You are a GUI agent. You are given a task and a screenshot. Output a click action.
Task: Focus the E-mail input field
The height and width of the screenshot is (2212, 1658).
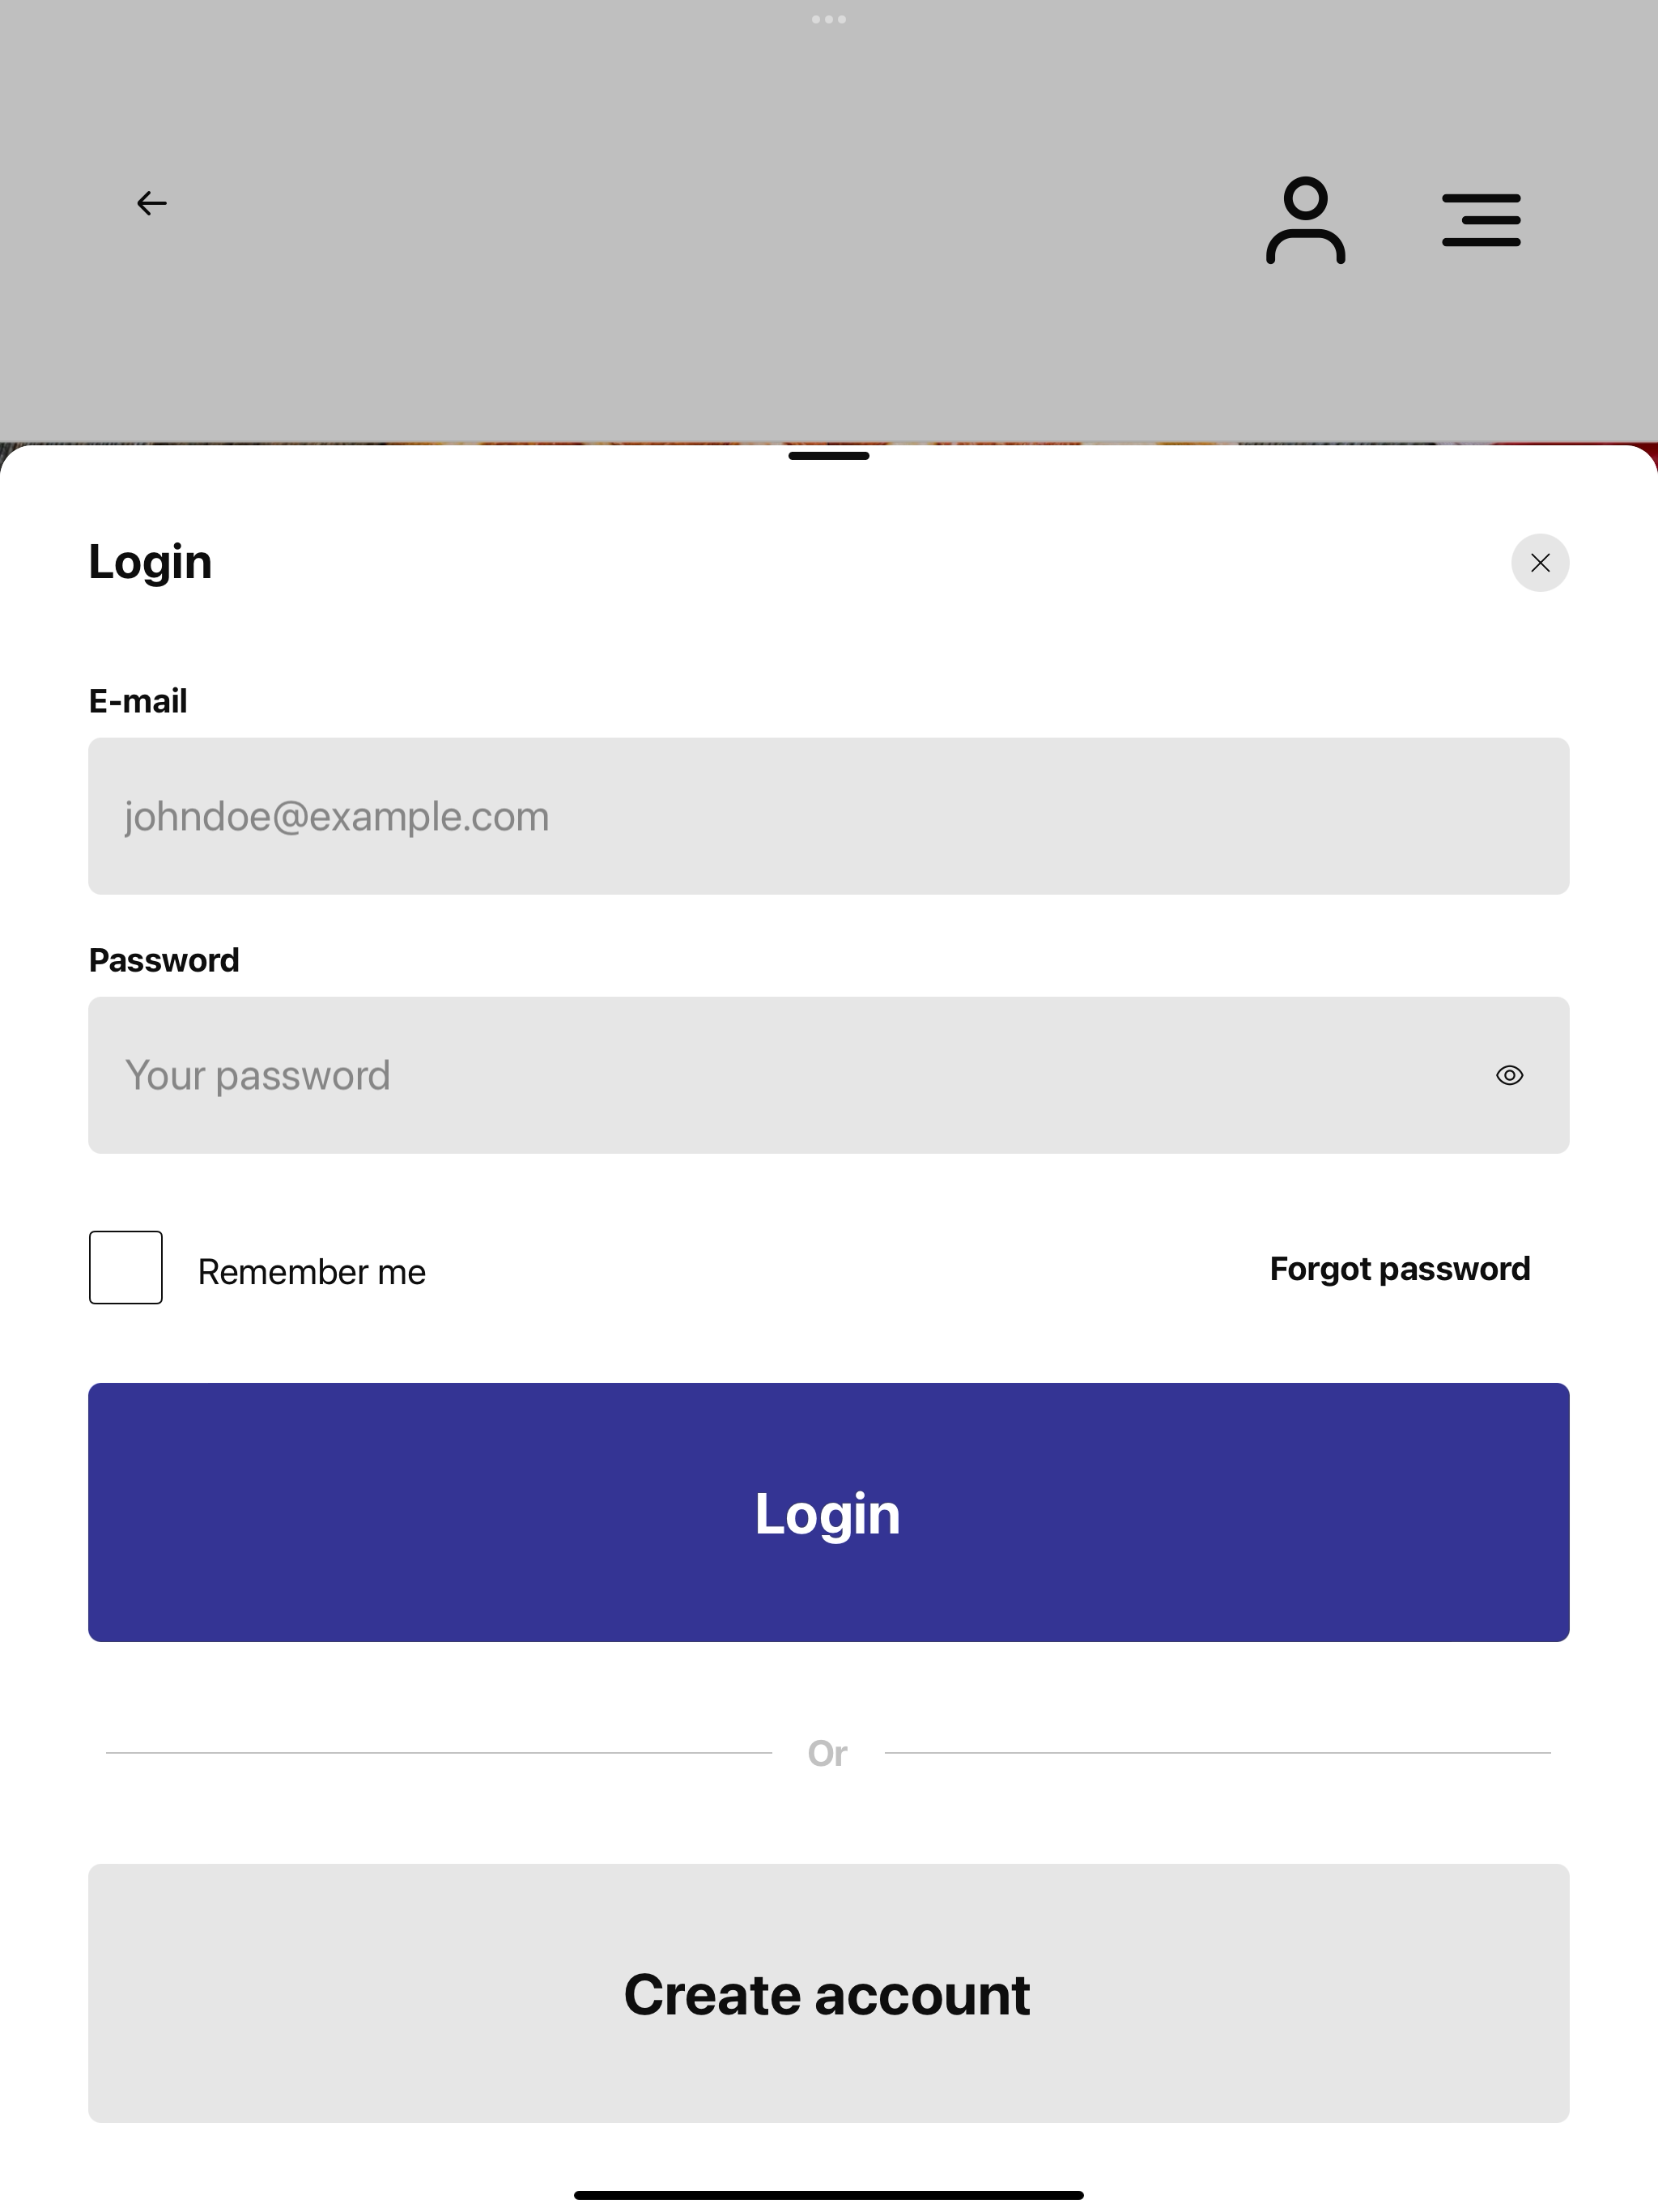point(829,816)
